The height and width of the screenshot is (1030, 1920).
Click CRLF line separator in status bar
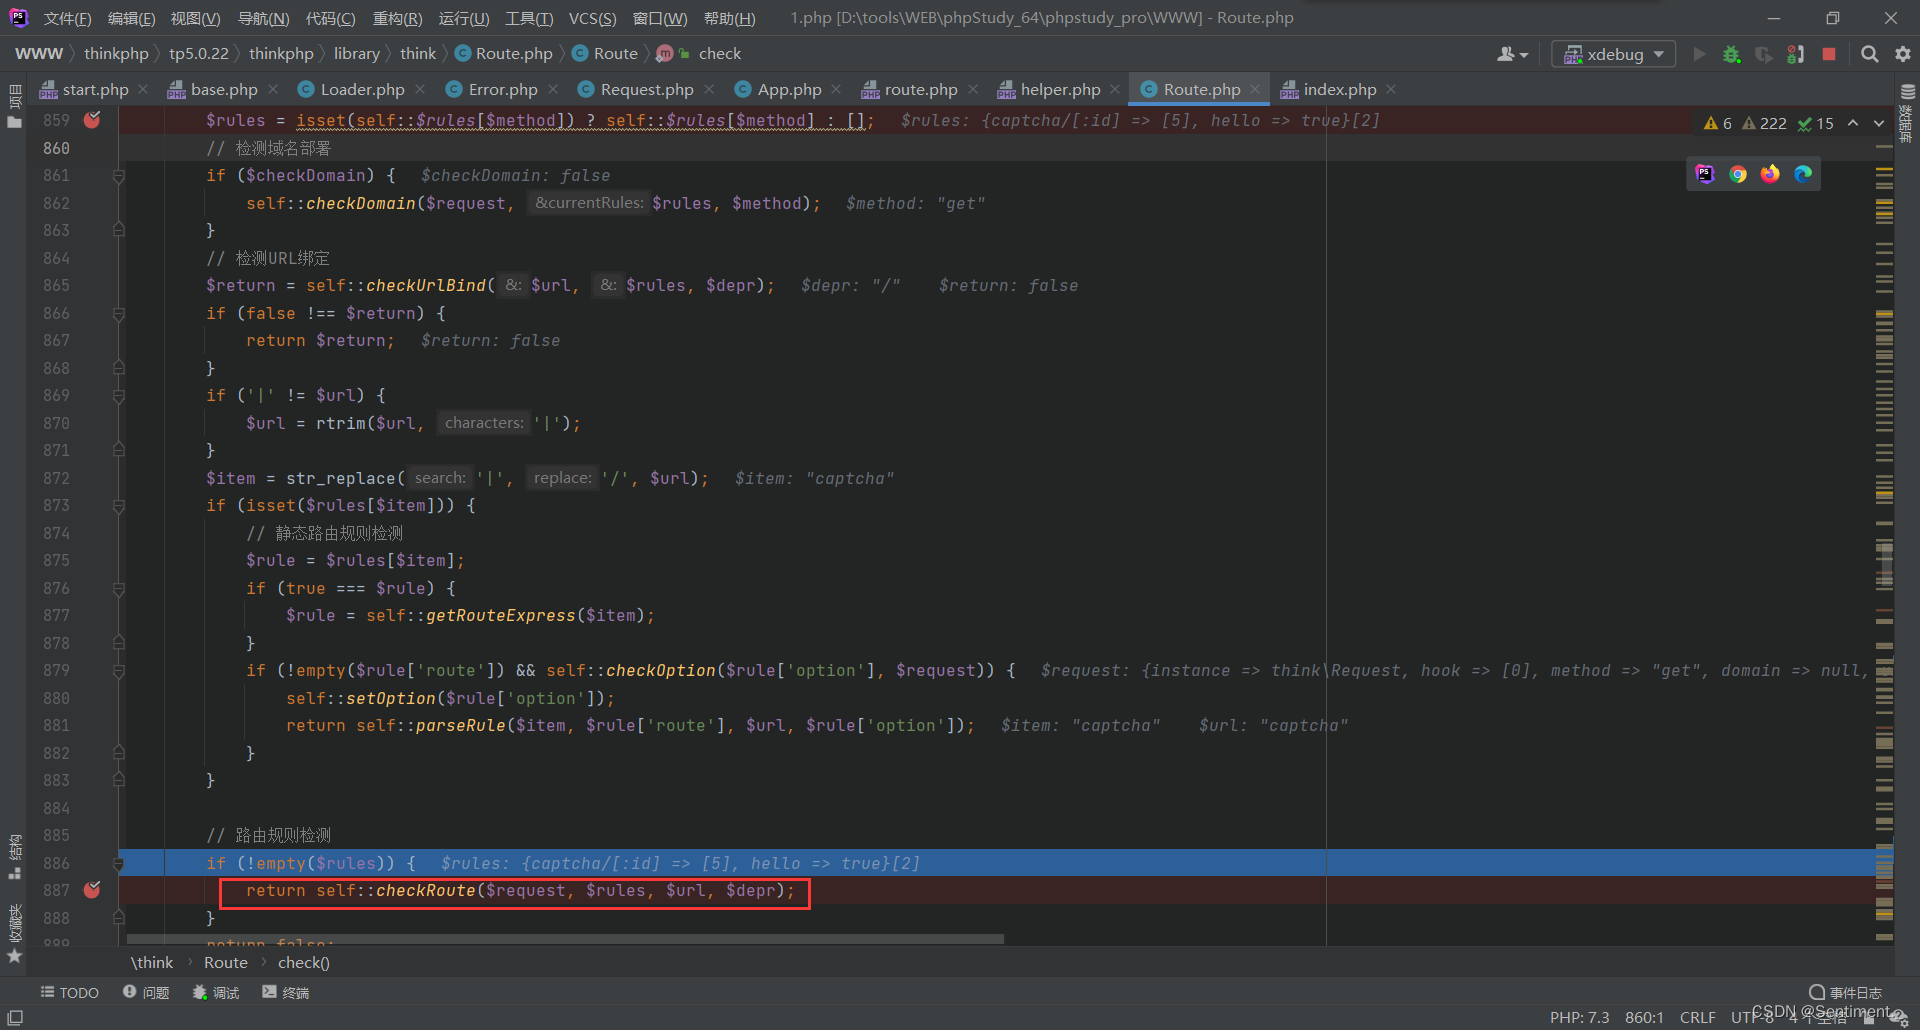[1698, 1018]
